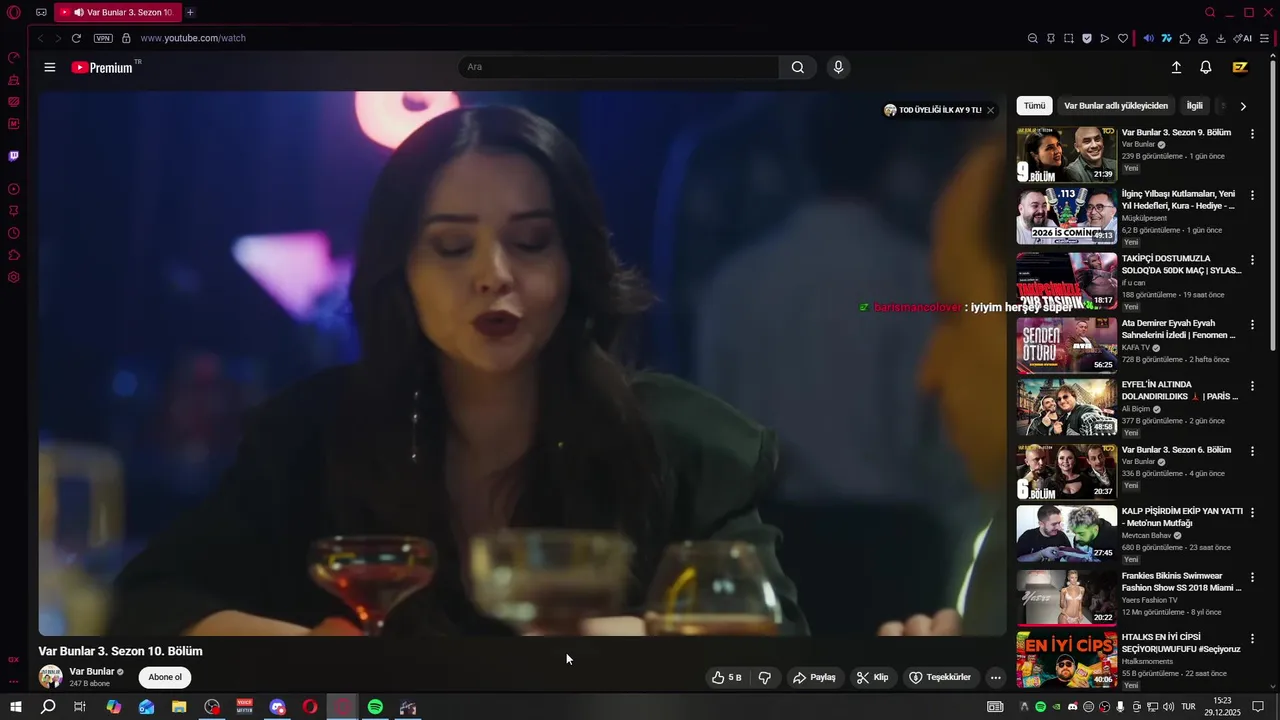Select Var Bunlar adlı yükleyiciden chip
1280x720 pixels.
[x=1116, y=105]
